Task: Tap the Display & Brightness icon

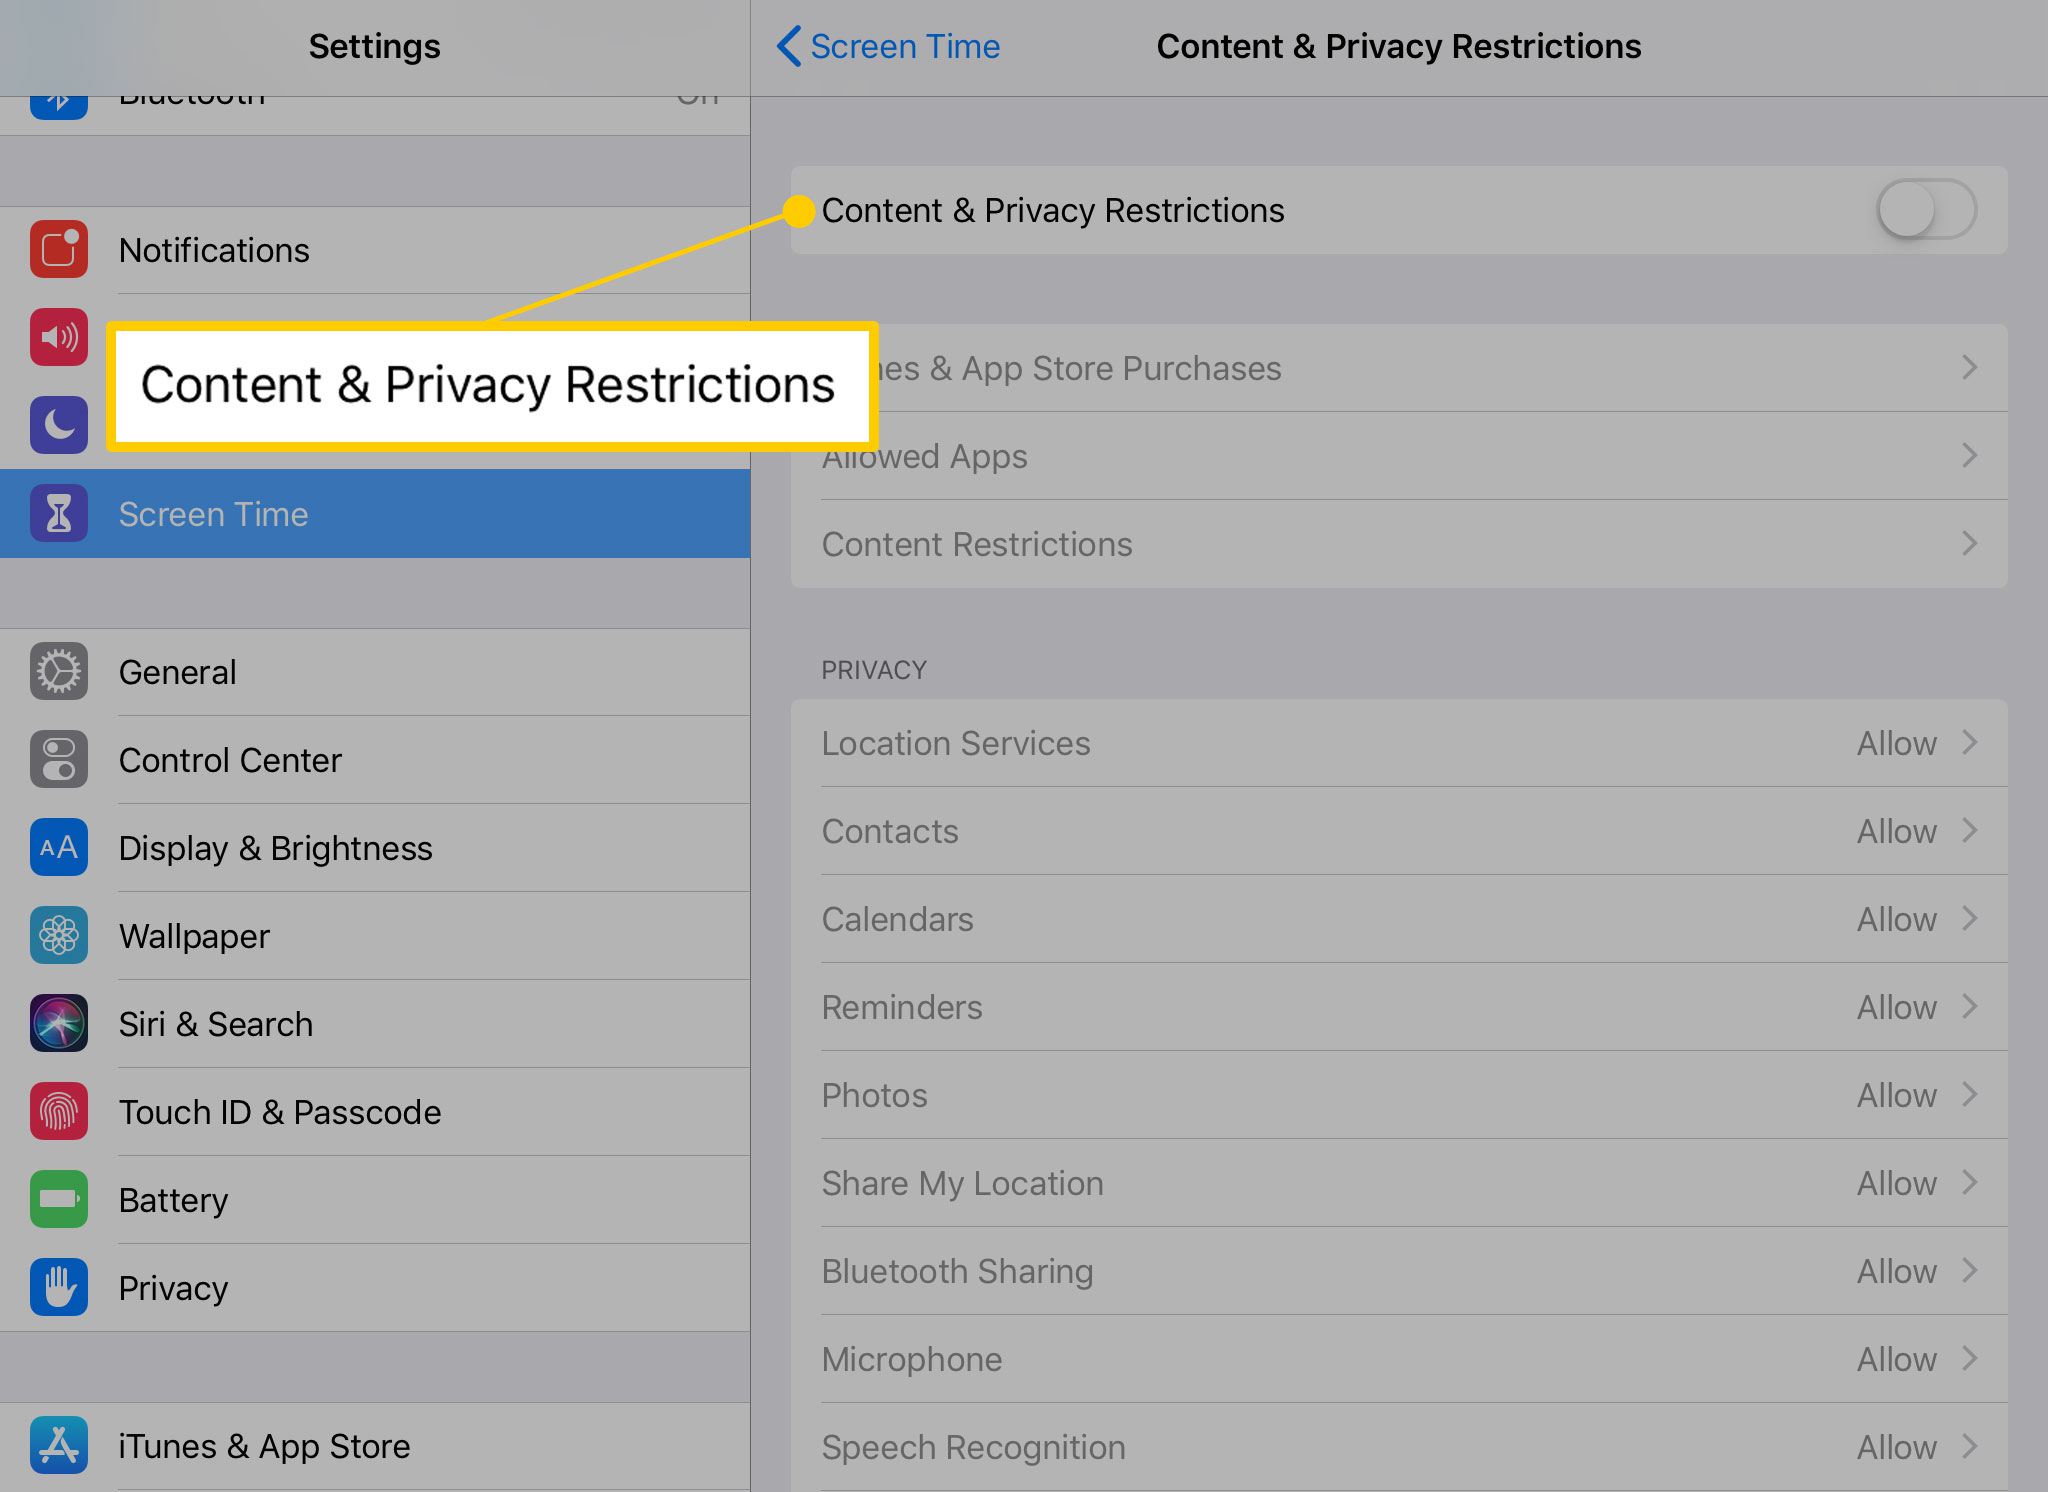Action: point(59,848)
